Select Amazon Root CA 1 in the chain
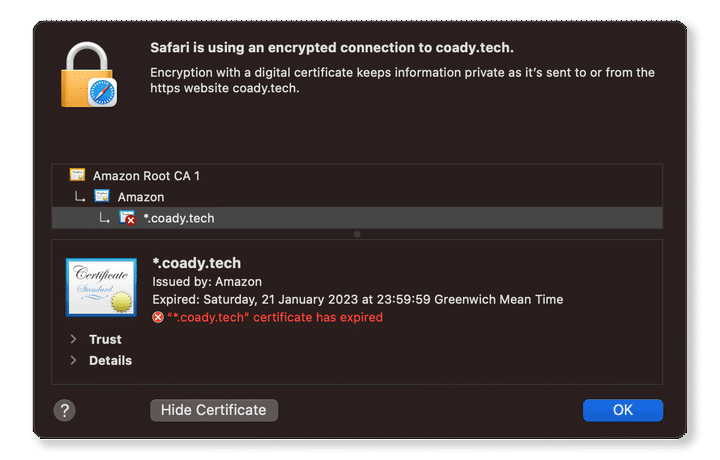The width and height of the screenshot is (720, 460). [357, 175]
